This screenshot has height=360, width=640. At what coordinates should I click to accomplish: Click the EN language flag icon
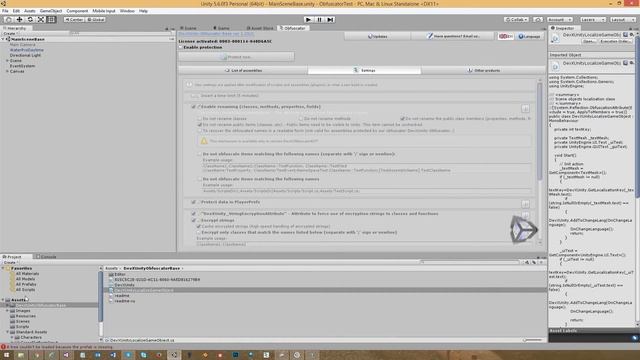506,36
